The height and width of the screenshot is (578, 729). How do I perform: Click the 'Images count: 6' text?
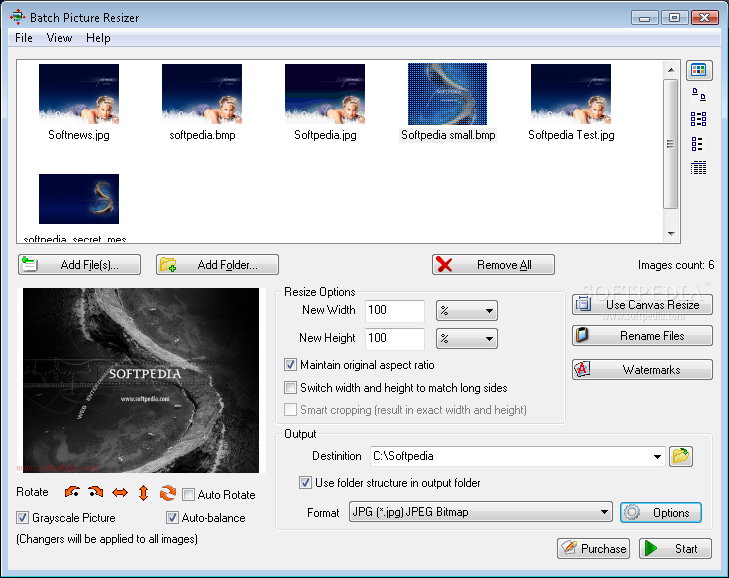[676, 265]
